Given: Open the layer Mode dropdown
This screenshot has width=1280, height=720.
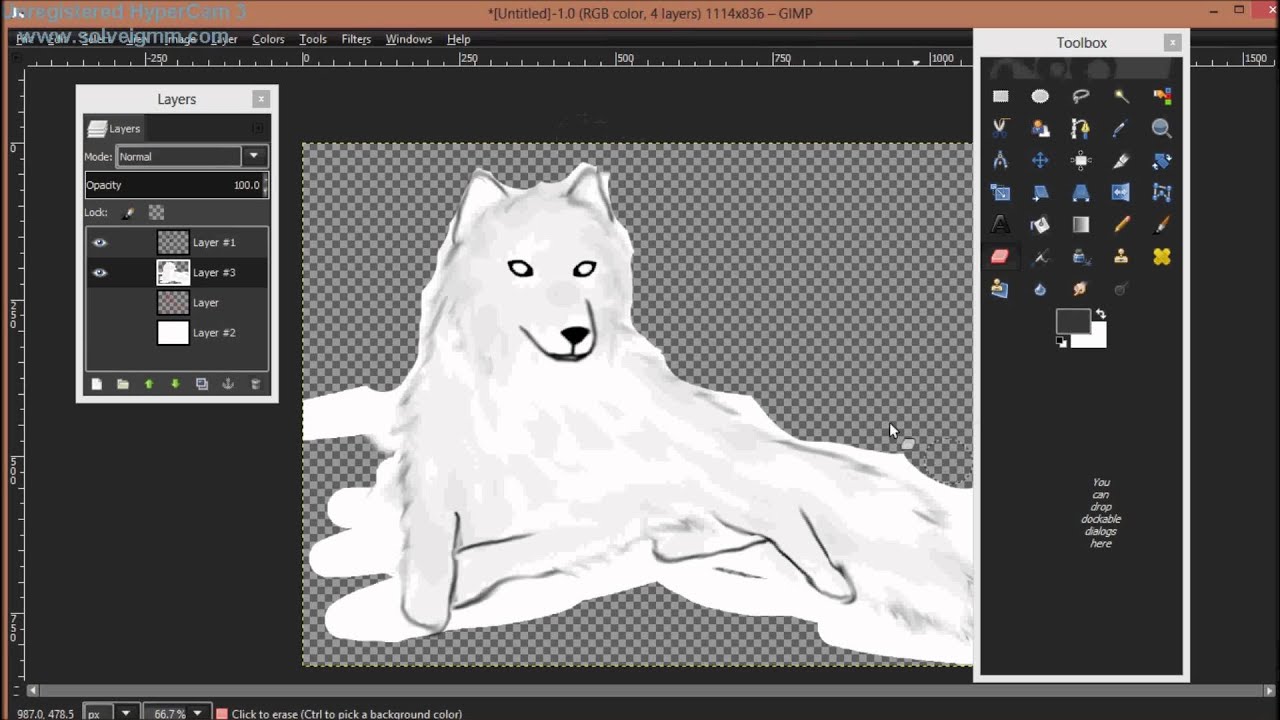Looking at the screenshot, I should pos(190,156).
